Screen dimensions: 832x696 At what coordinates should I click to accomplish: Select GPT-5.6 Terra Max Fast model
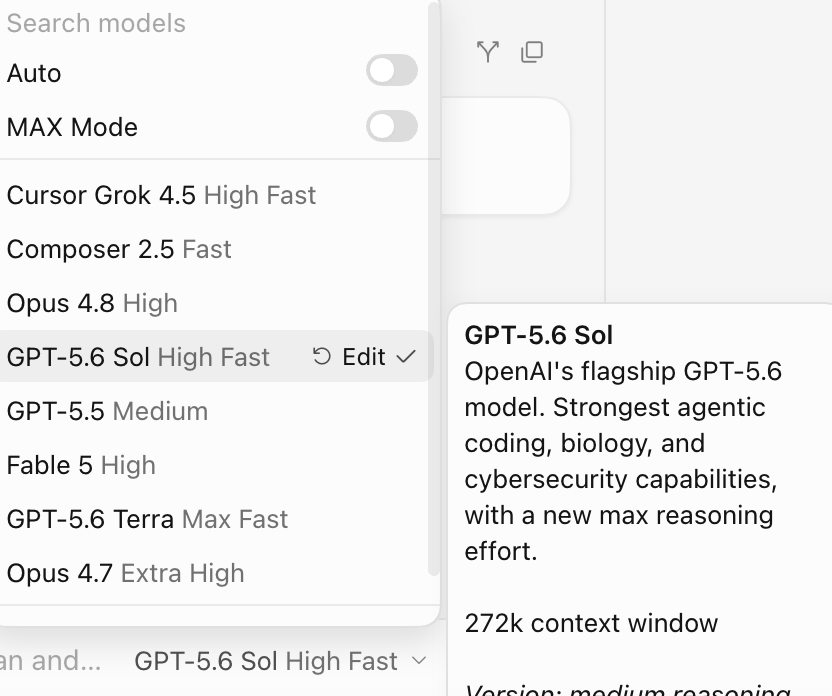pos(215,519)
